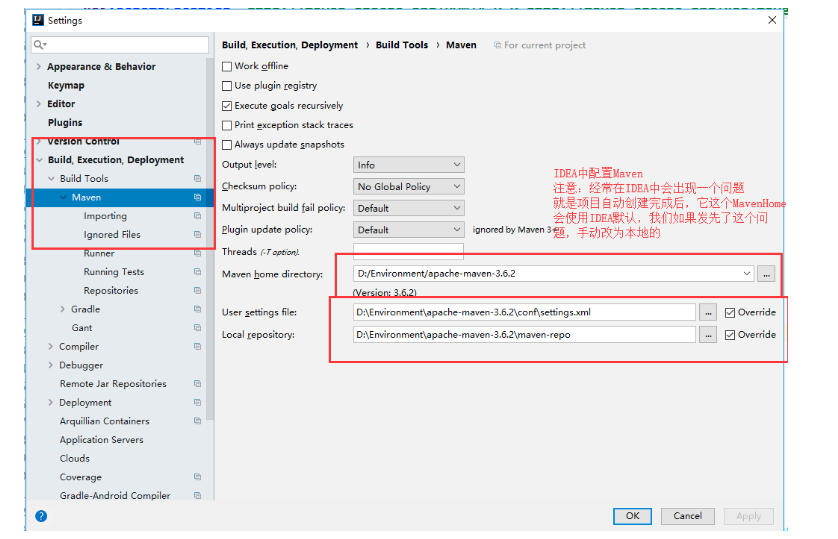The height and width of the screenshot is (539, 838).
Task: Close the Settings dialog
Action: click(772, 20)
